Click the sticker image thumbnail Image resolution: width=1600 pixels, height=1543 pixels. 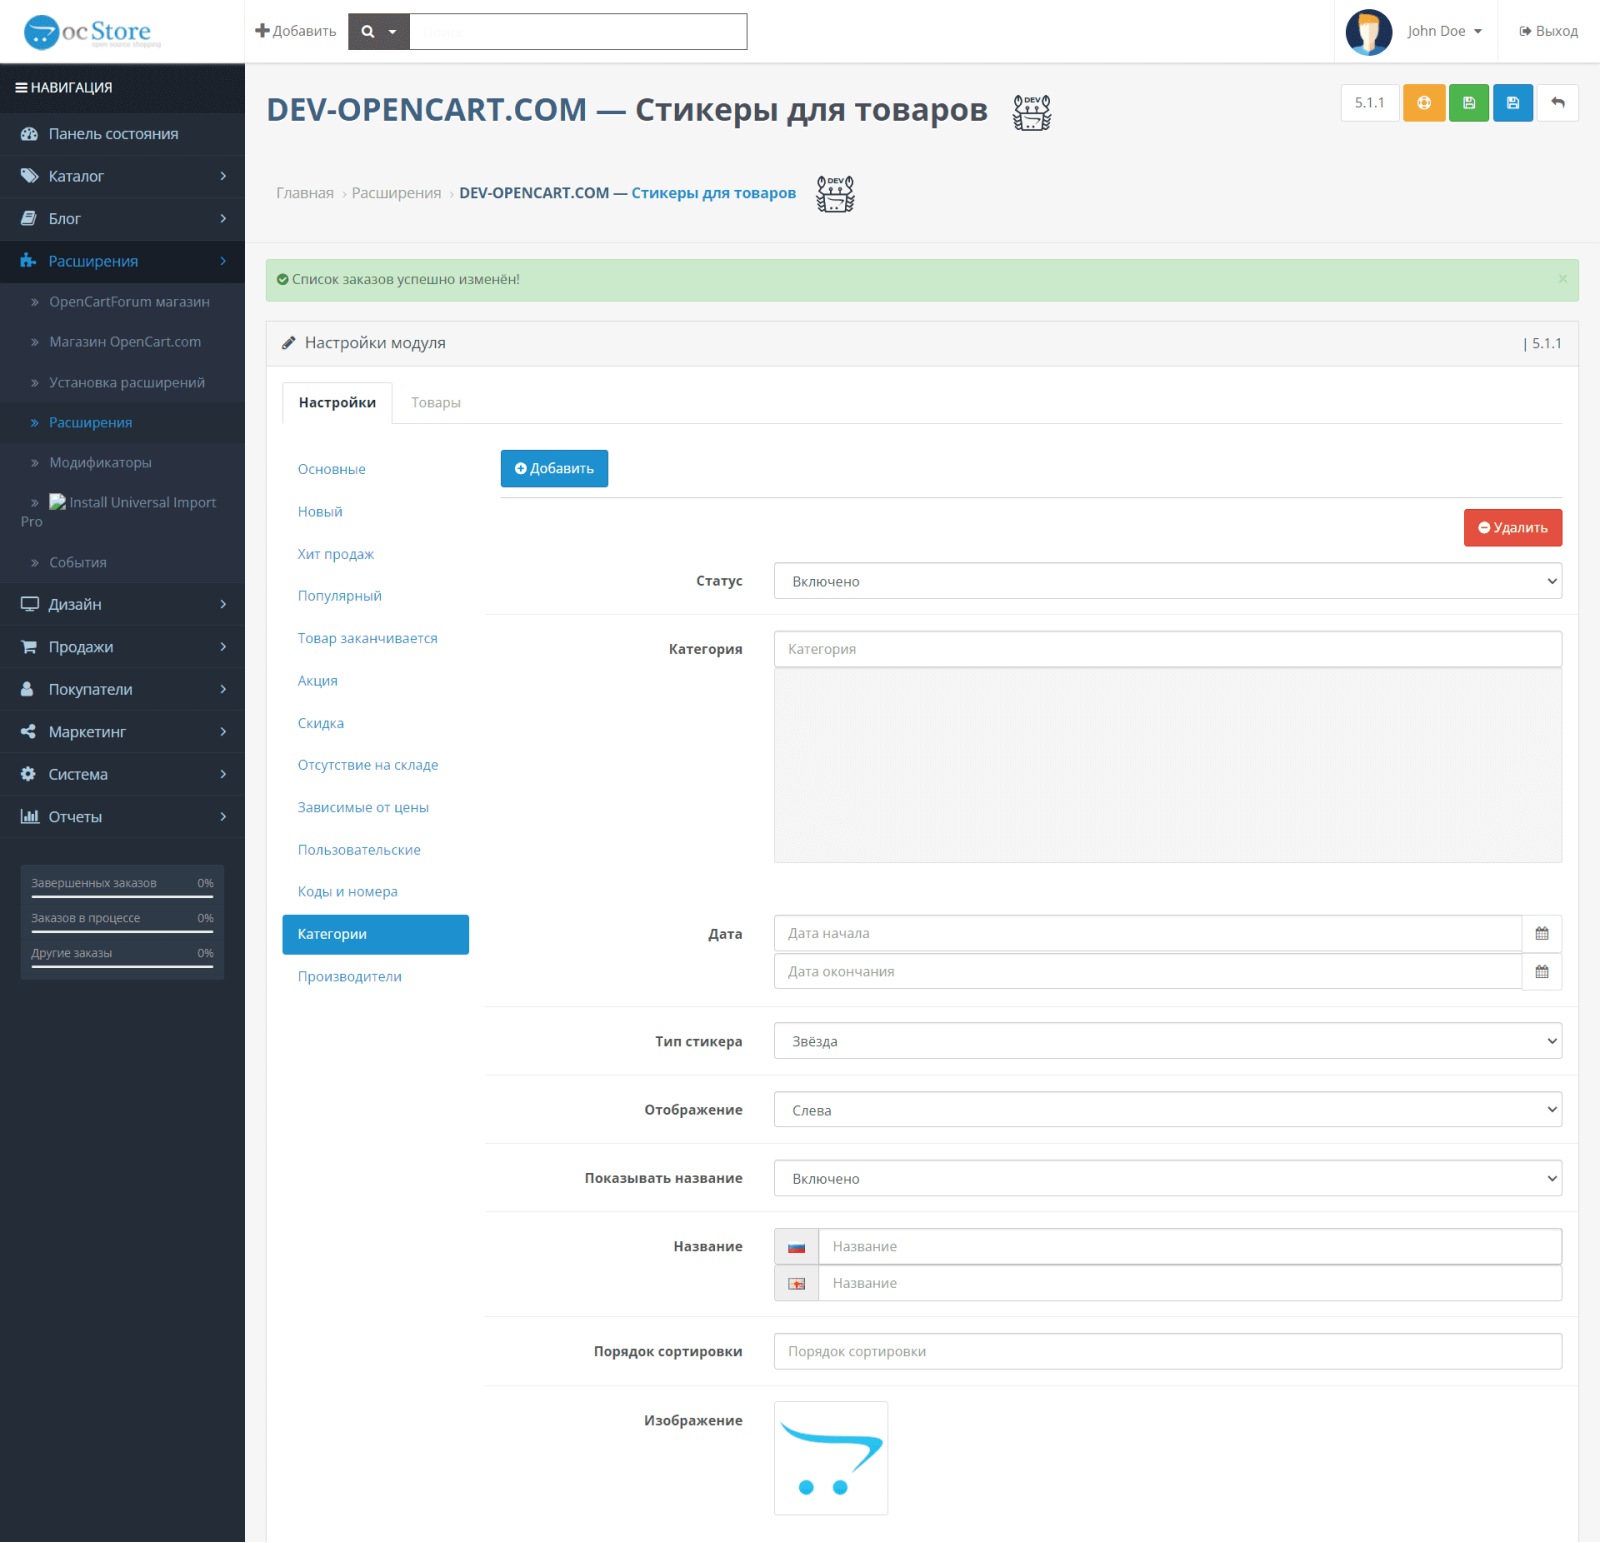(x=830, y=1458)
